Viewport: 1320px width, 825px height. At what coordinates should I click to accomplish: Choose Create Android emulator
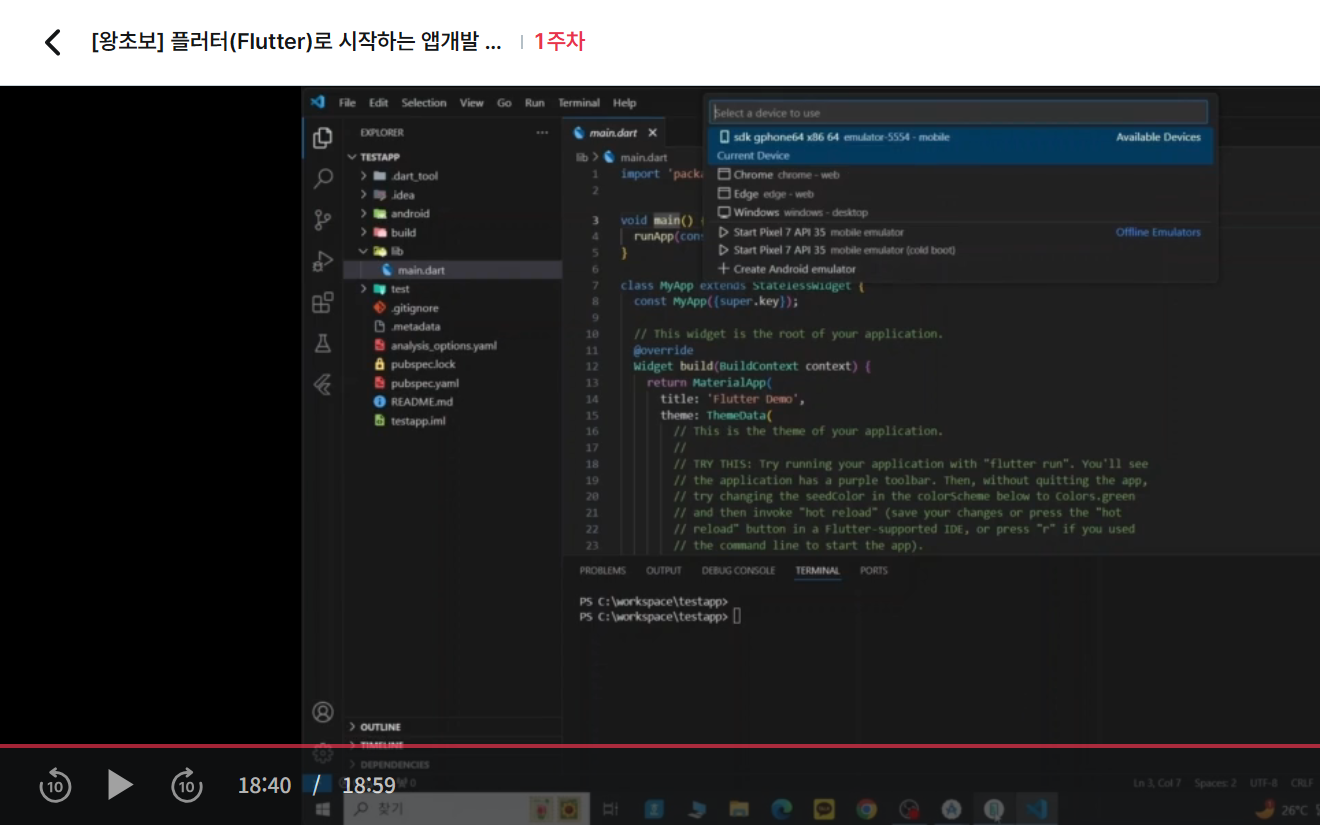(960, 269)
